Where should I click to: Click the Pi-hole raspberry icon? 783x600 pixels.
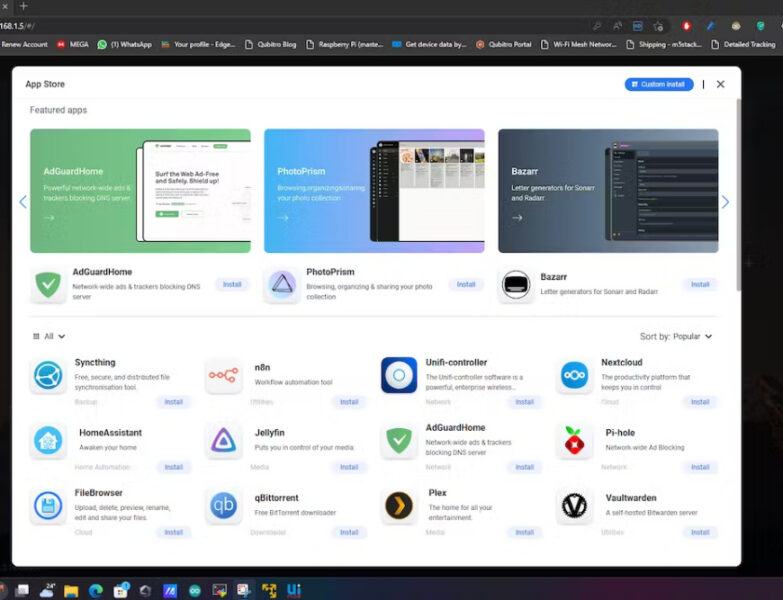[x=574, y=441]
